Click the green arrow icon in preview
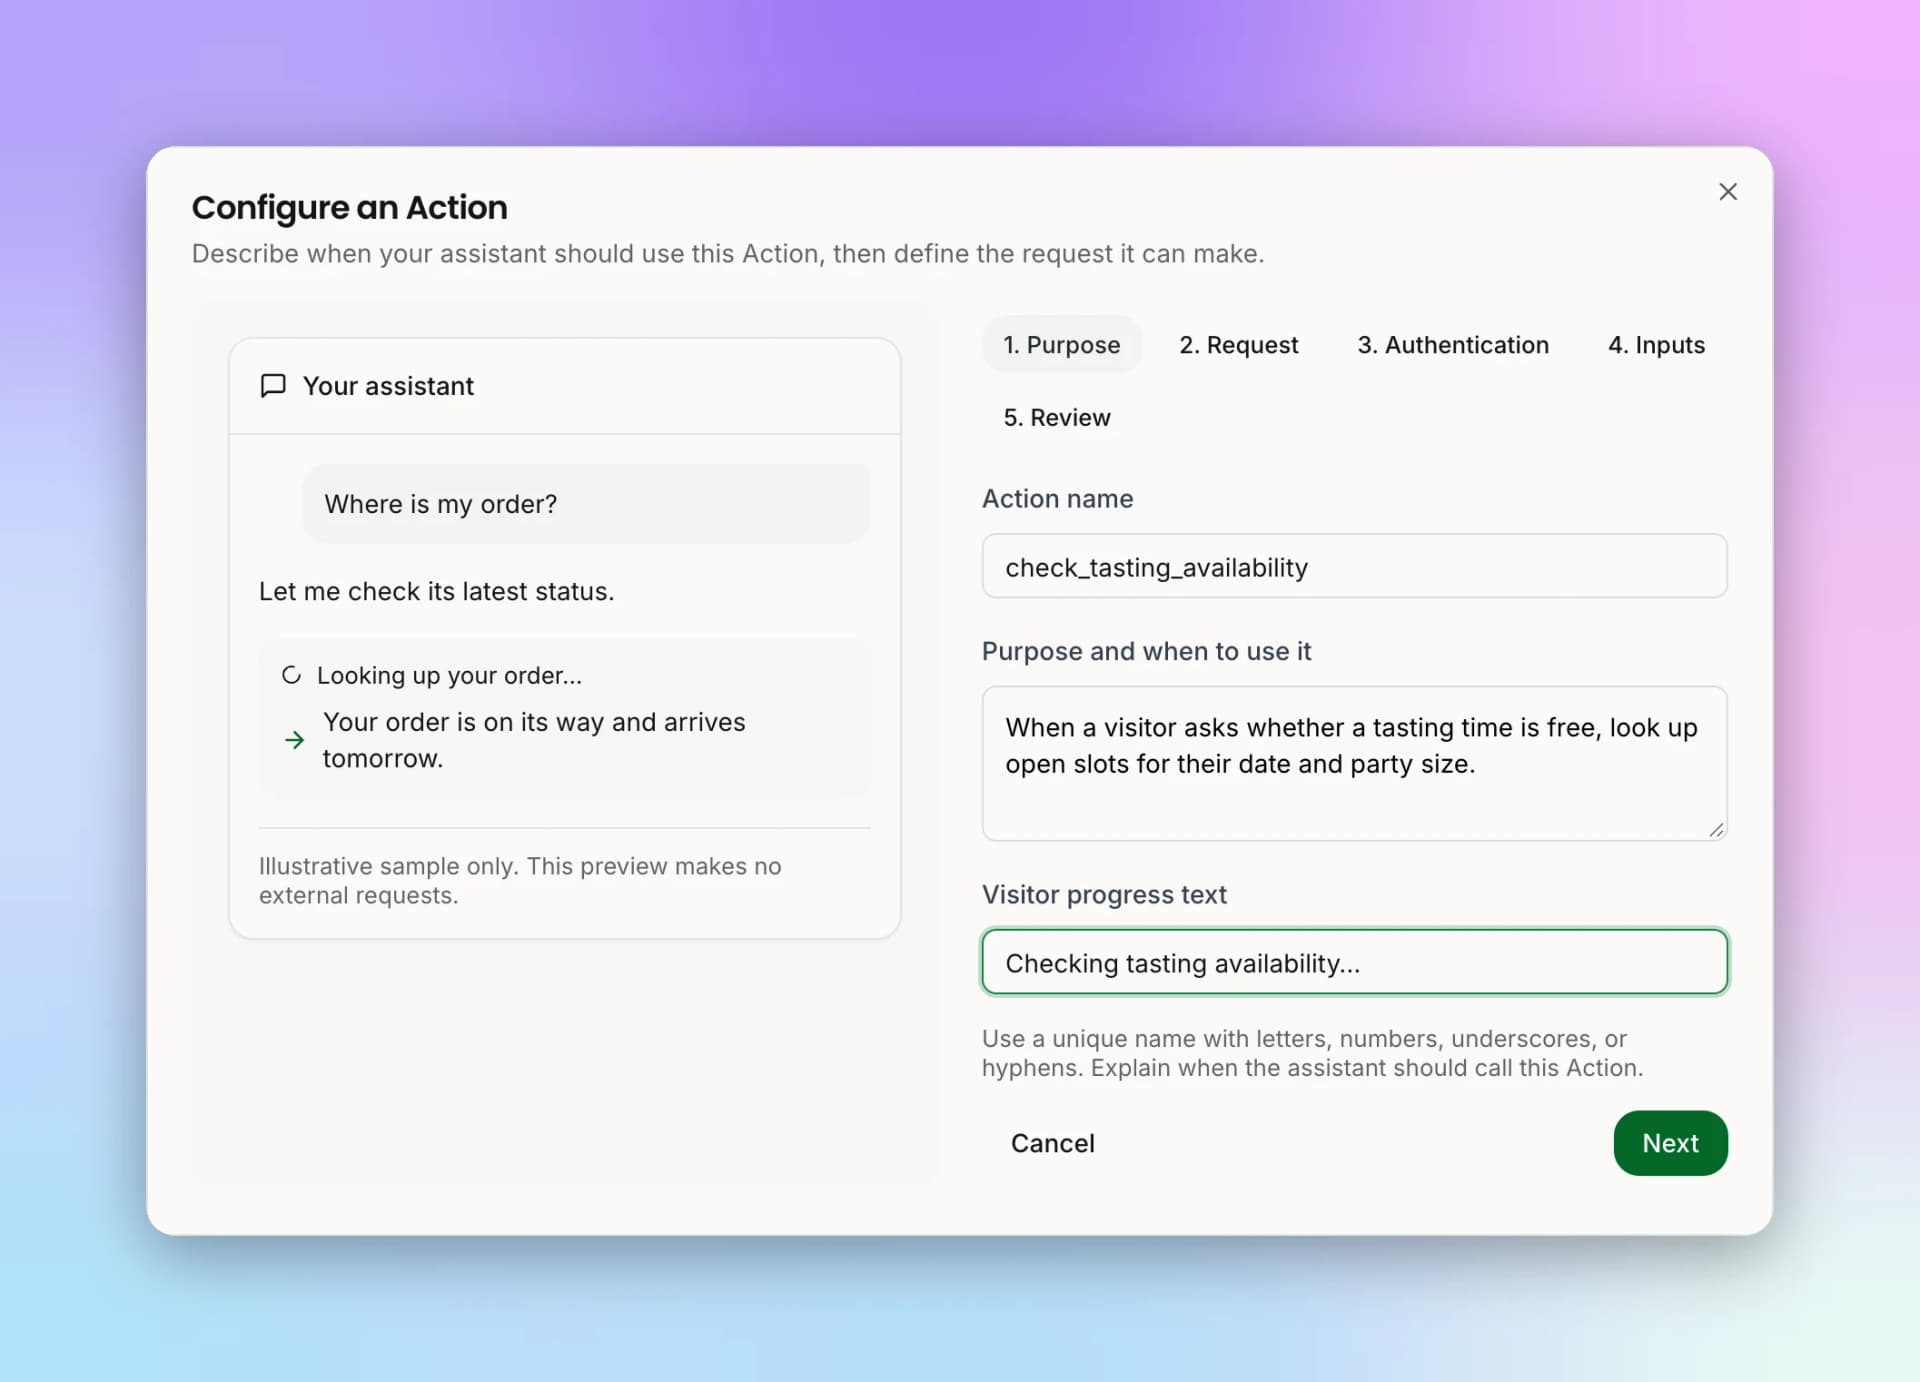The width and height of the screenshot is (1920, 1382). coord(294,740)
